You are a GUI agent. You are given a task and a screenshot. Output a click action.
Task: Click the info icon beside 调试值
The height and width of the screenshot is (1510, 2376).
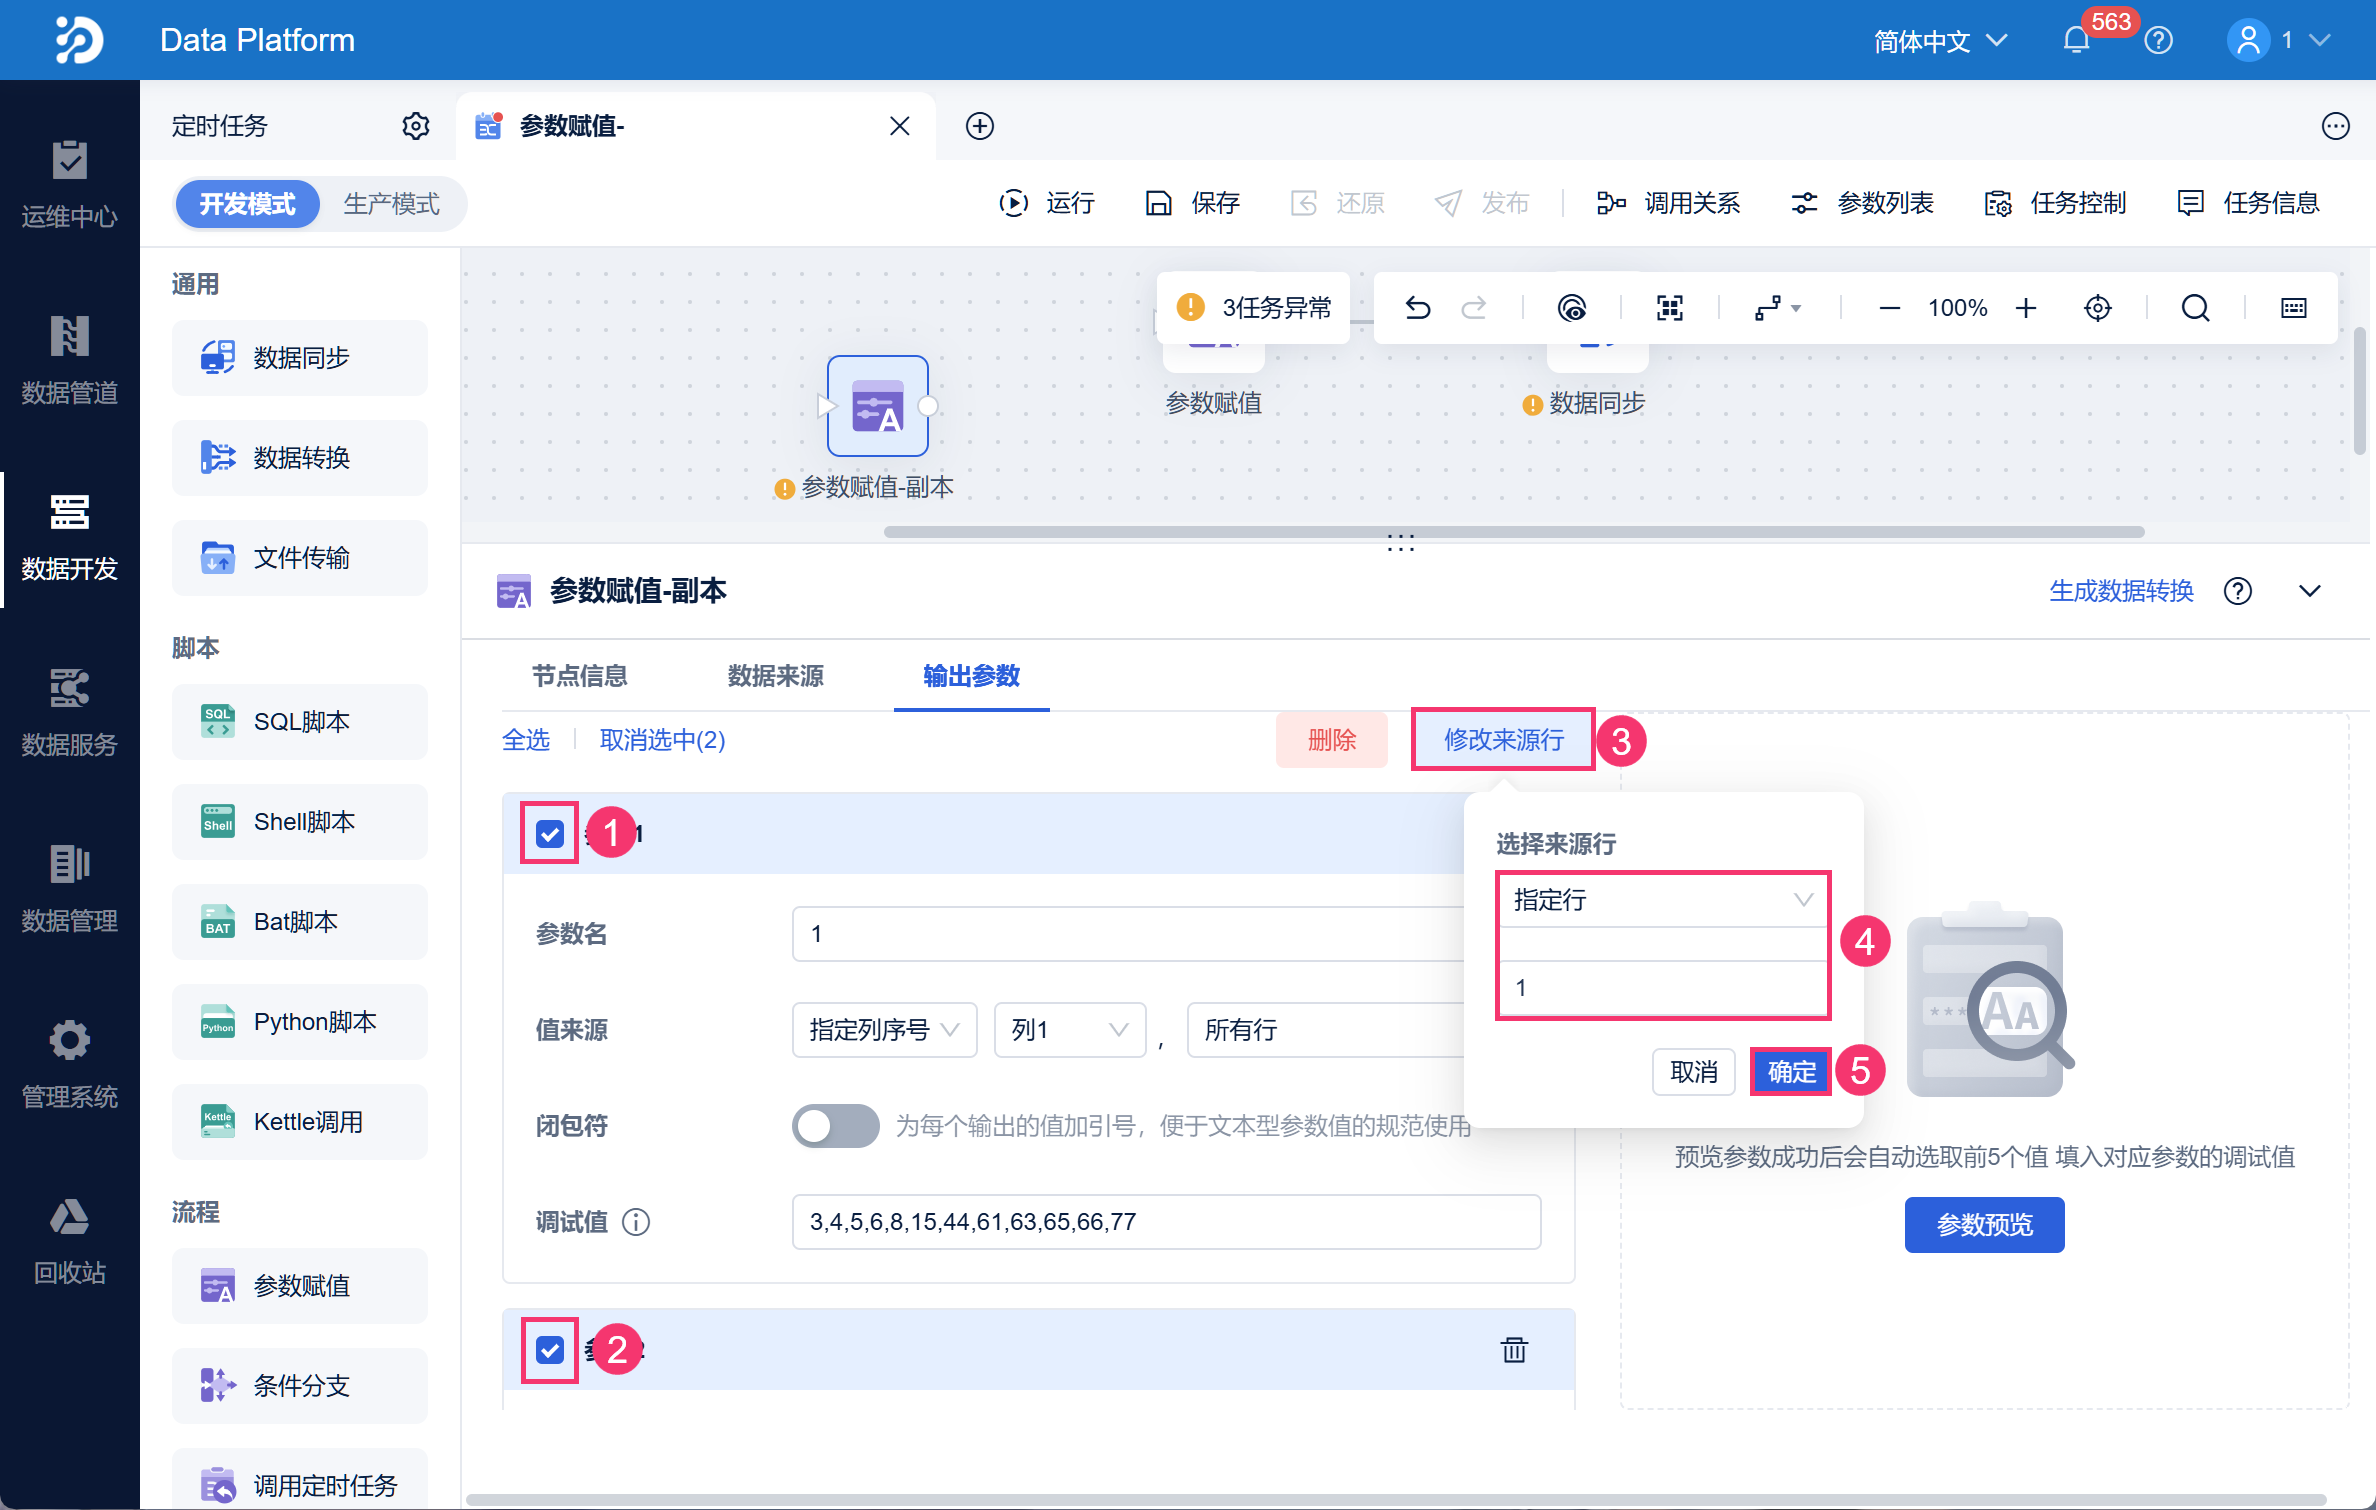pos(636,1222)
